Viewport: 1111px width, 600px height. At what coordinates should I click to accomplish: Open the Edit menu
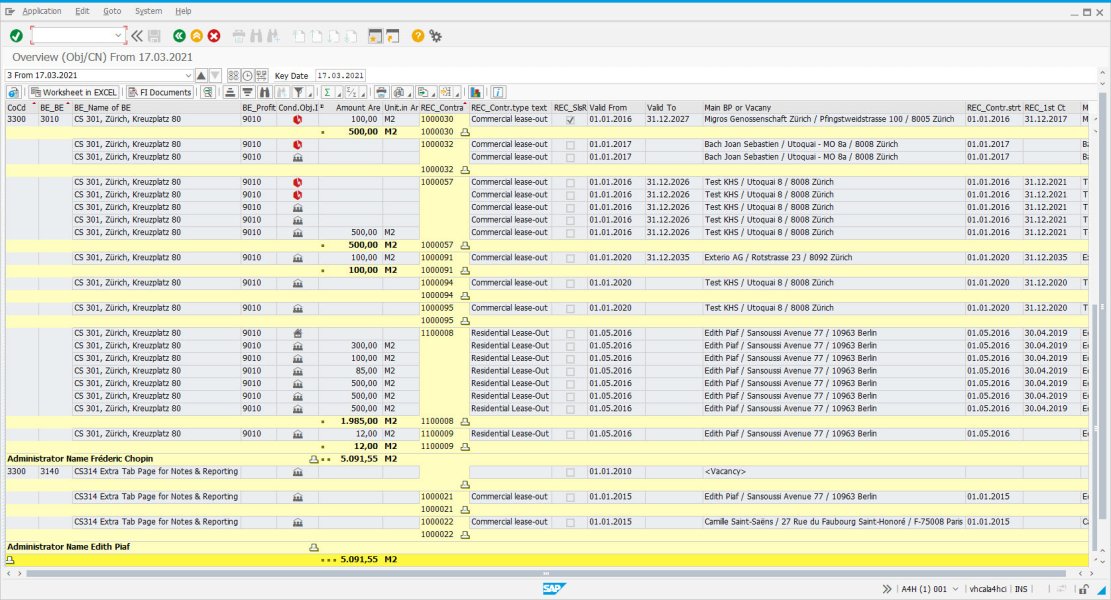pos(82,11)
